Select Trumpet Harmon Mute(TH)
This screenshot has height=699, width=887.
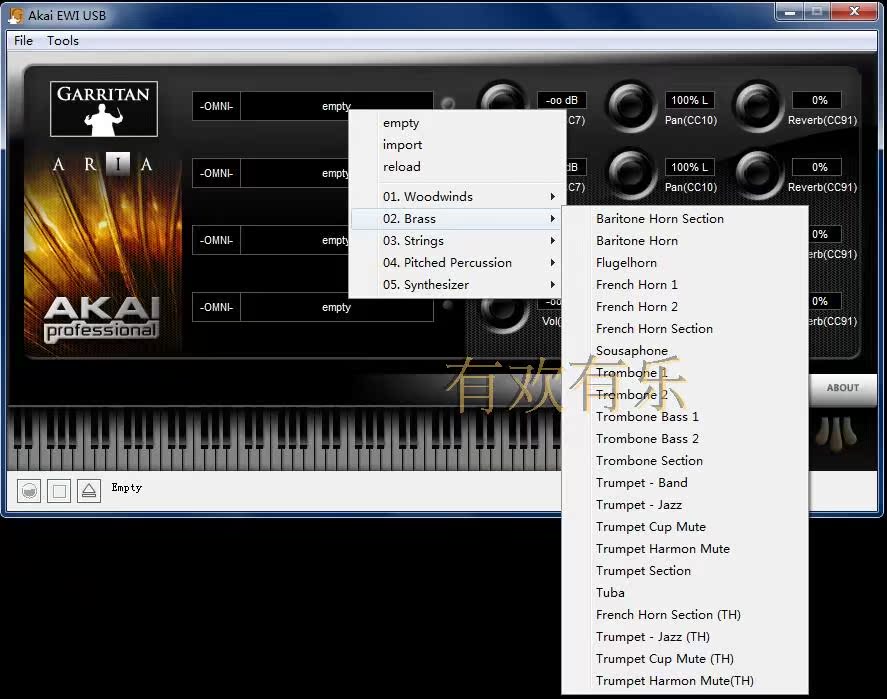[685, 681]
